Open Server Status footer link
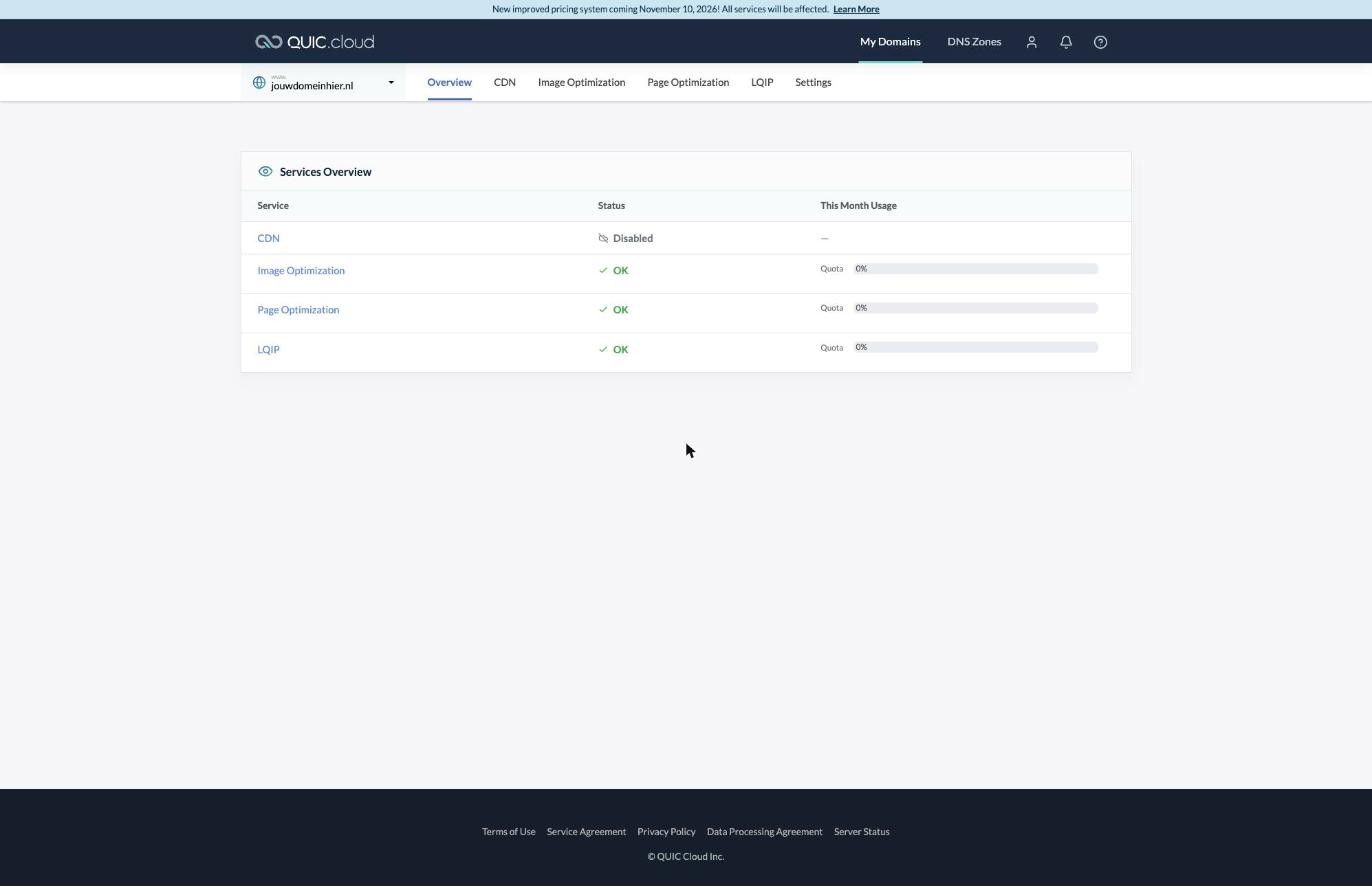Image resolution: width=1372 pixels, height=886 pixels. [862, 832]
